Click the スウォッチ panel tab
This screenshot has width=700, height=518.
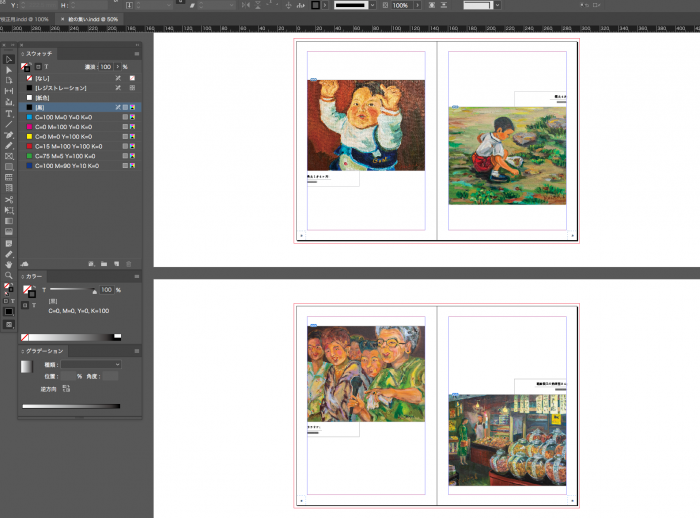39,54
